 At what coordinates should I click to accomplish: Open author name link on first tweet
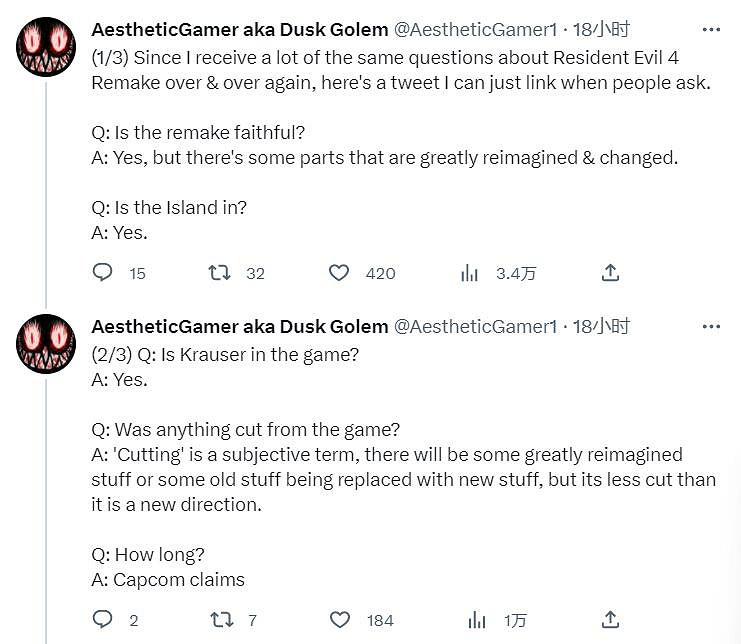pyautogui.click(x=239, y=31)
